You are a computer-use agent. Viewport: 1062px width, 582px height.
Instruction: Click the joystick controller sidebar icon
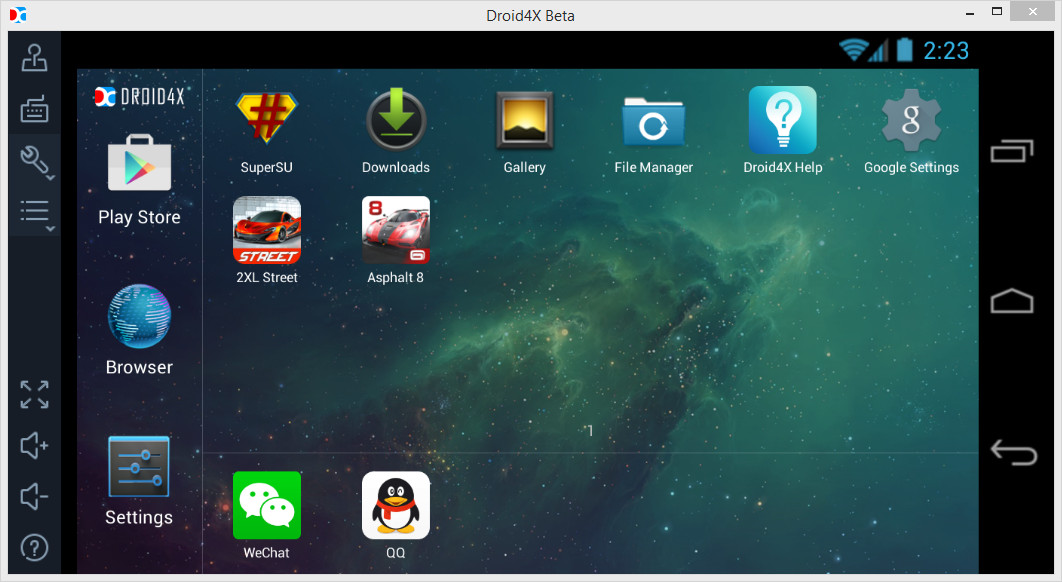34,58
